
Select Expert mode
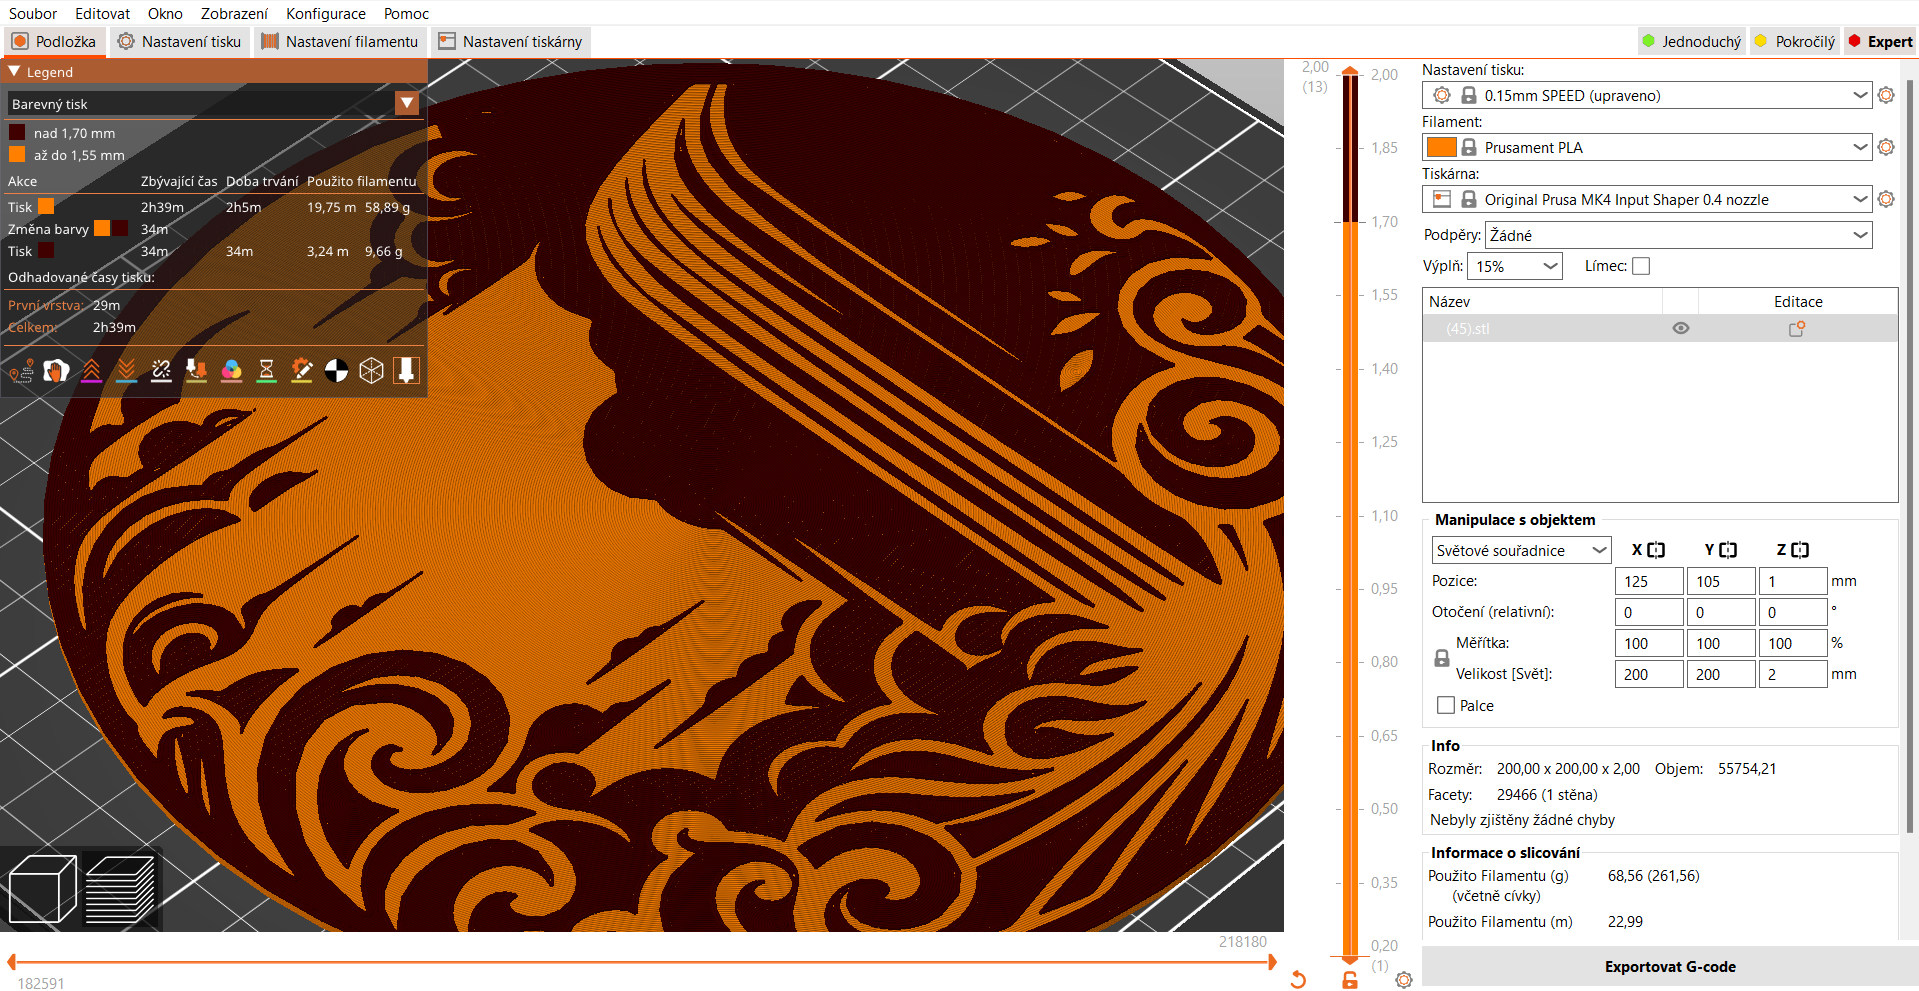pyautogui.click(x=1880, y=41)
